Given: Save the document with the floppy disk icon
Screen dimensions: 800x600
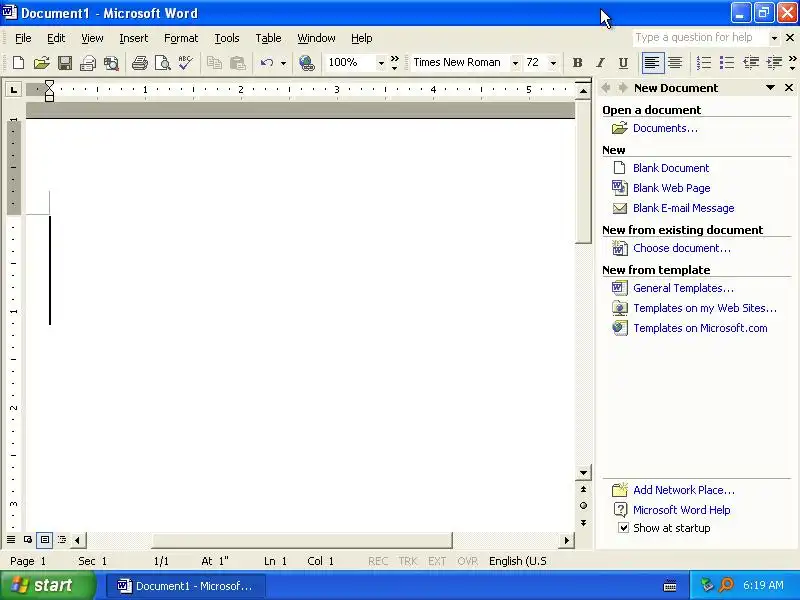Looking at the screenshot, I should coord(65,63).
